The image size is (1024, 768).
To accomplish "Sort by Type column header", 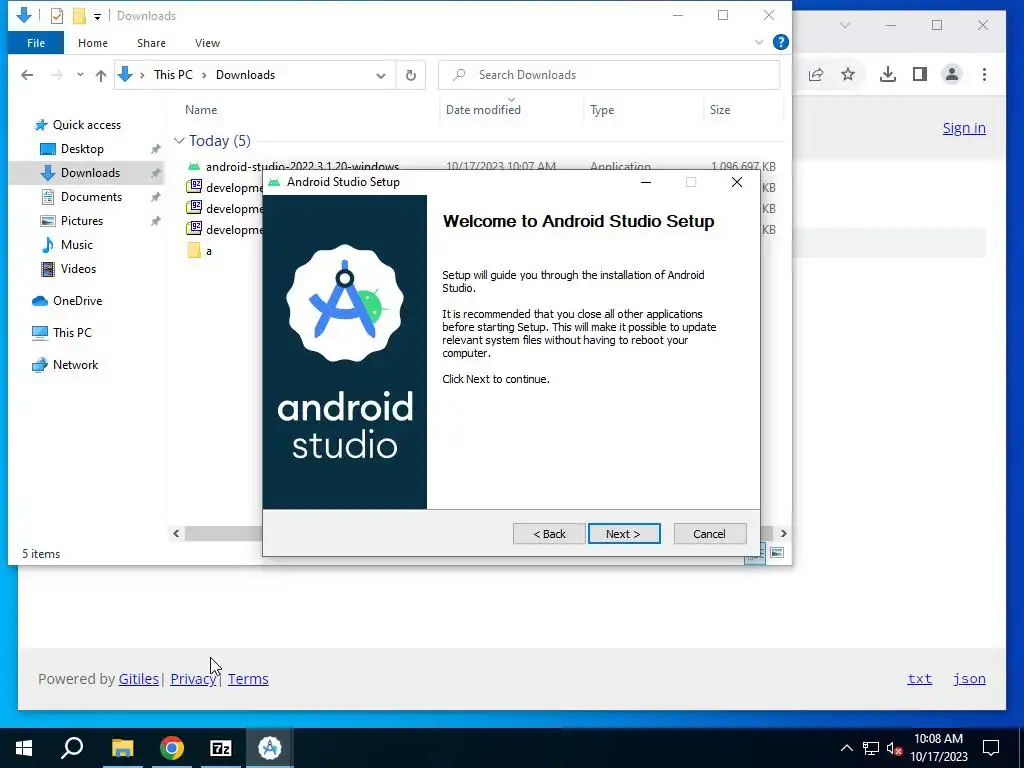I will tap(602, 110).
